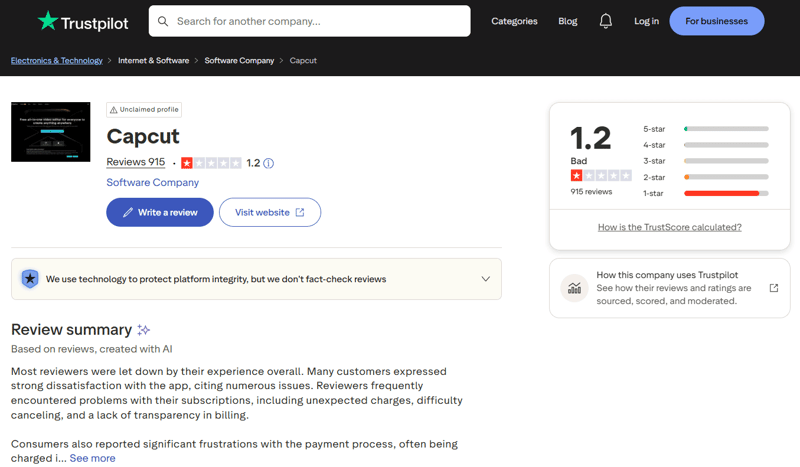
Task: Click the Capcut breadcrumb text
Action: click(303, 60)
